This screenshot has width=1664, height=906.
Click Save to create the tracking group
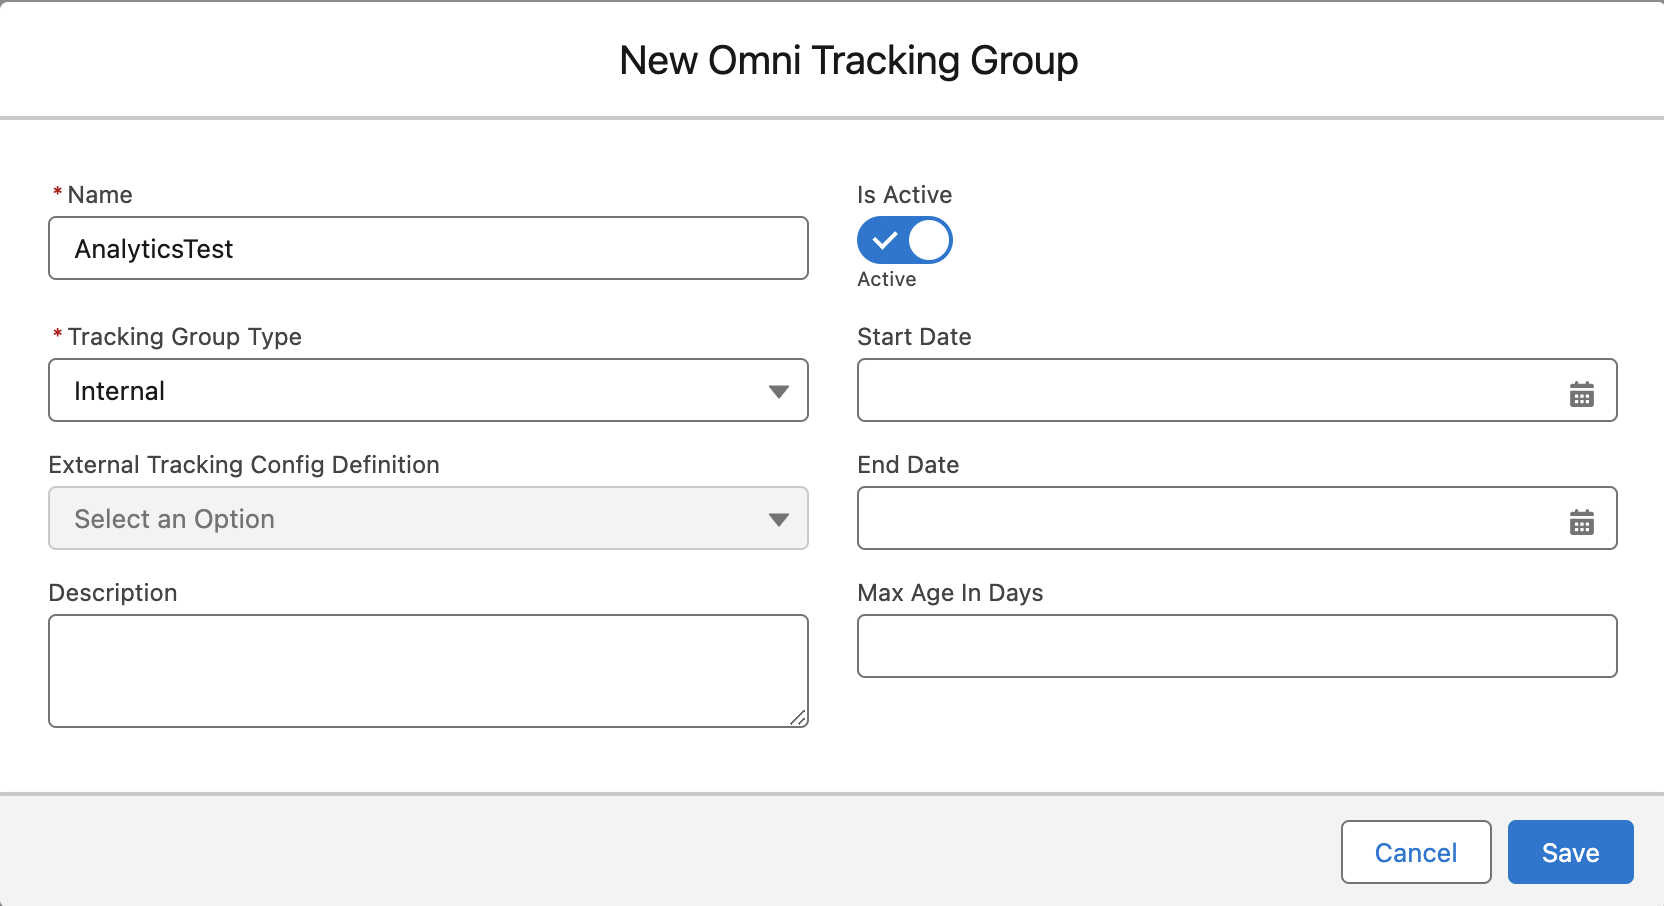click(x=1569, y=852)
